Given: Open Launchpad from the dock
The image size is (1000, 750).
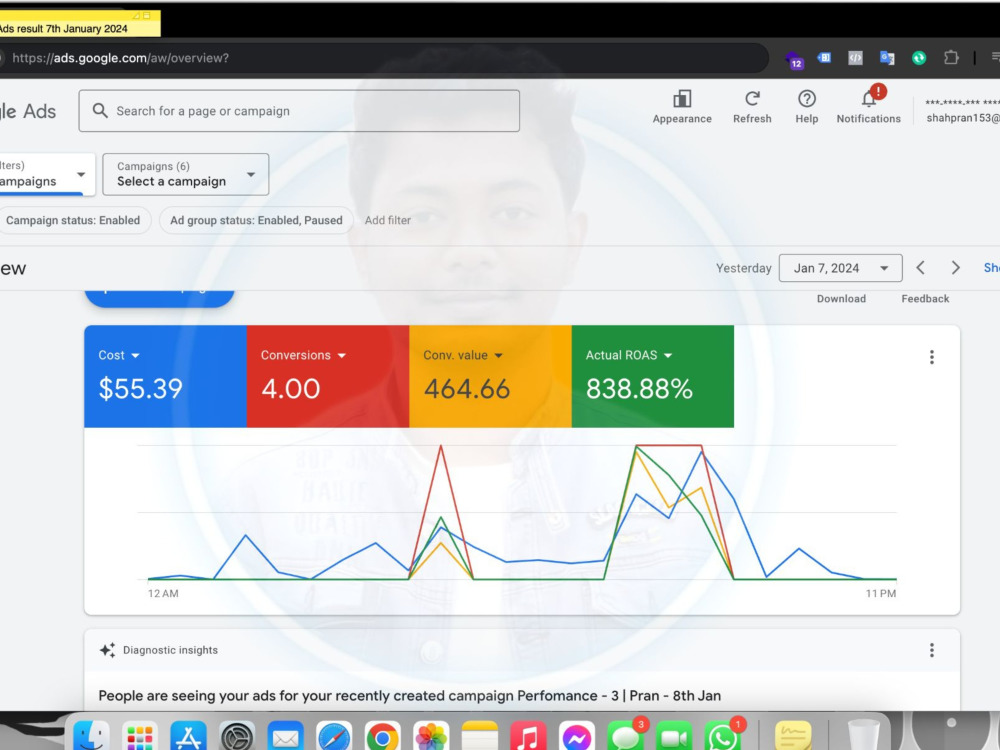Looking at the screenshot, I should pos(140,737).
